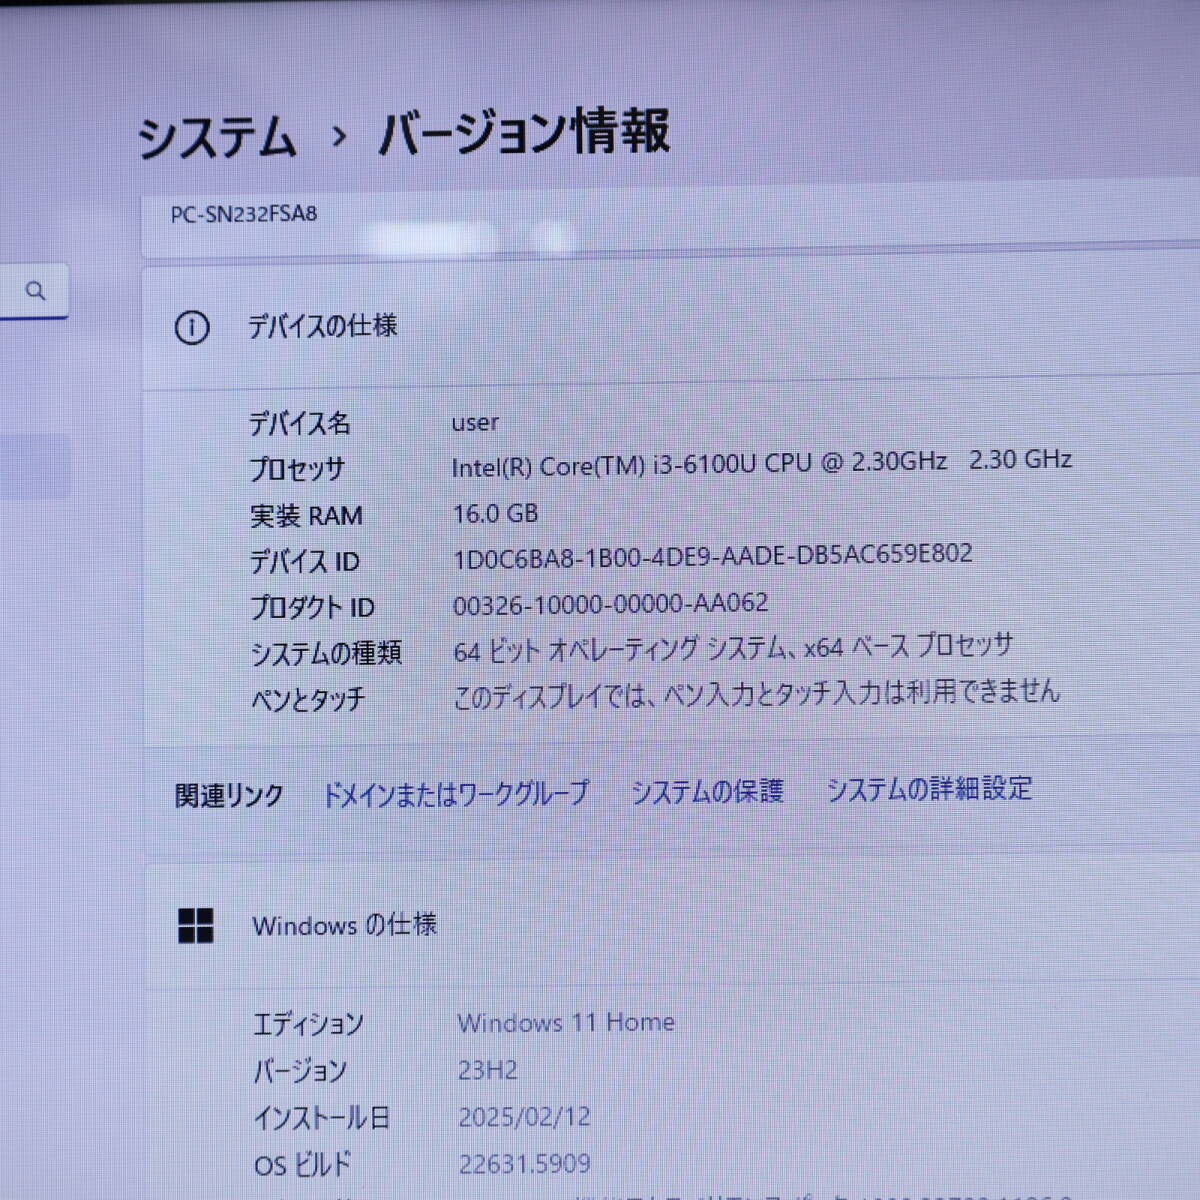The image size is (1200, 1200).
Task: Select OS build value 22631.5909
Action: click(525, 1164)
